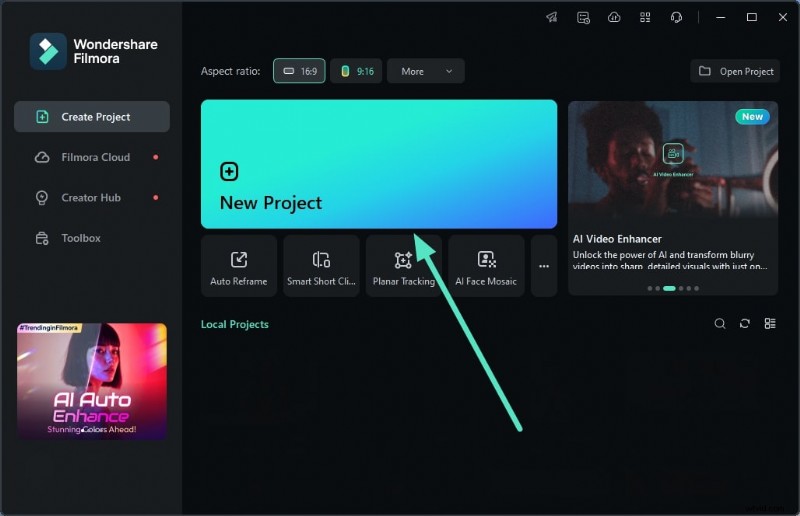This screenshot has height=516, width=800.
Task: Search local projects with magnifier icon
Action: pos(720,324)
